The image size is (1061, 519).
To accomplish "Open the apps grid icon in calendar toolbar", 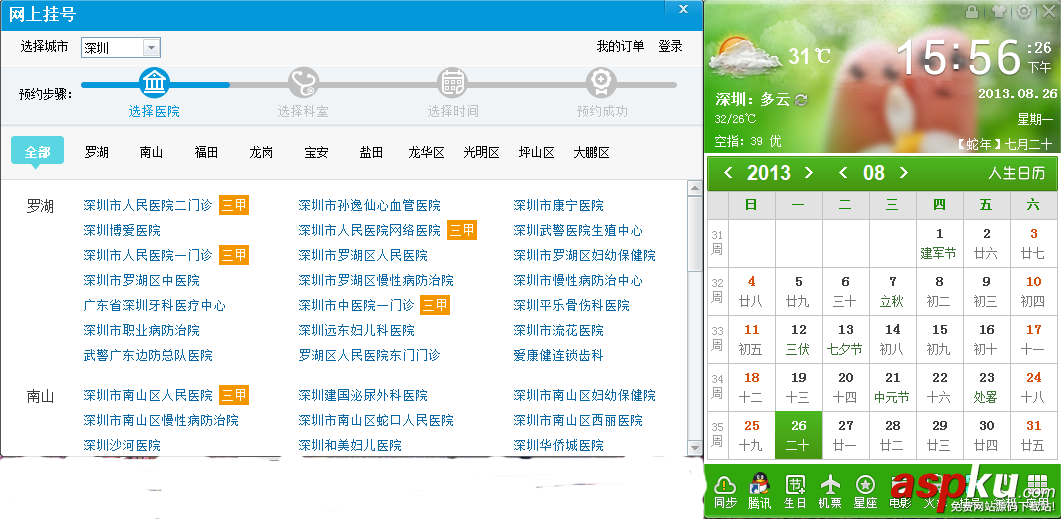I will point(1037,484).
